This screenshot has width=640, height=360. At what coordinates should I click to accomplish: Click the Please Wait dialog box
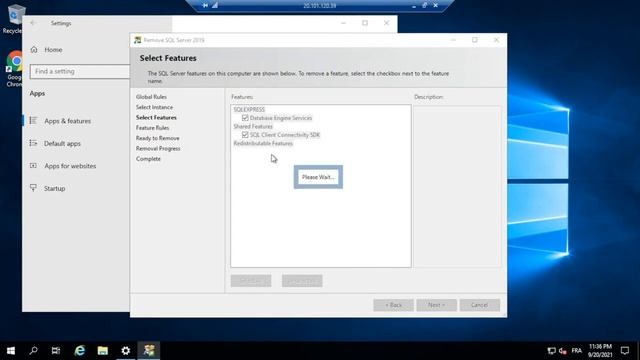(x=318, y=177)
